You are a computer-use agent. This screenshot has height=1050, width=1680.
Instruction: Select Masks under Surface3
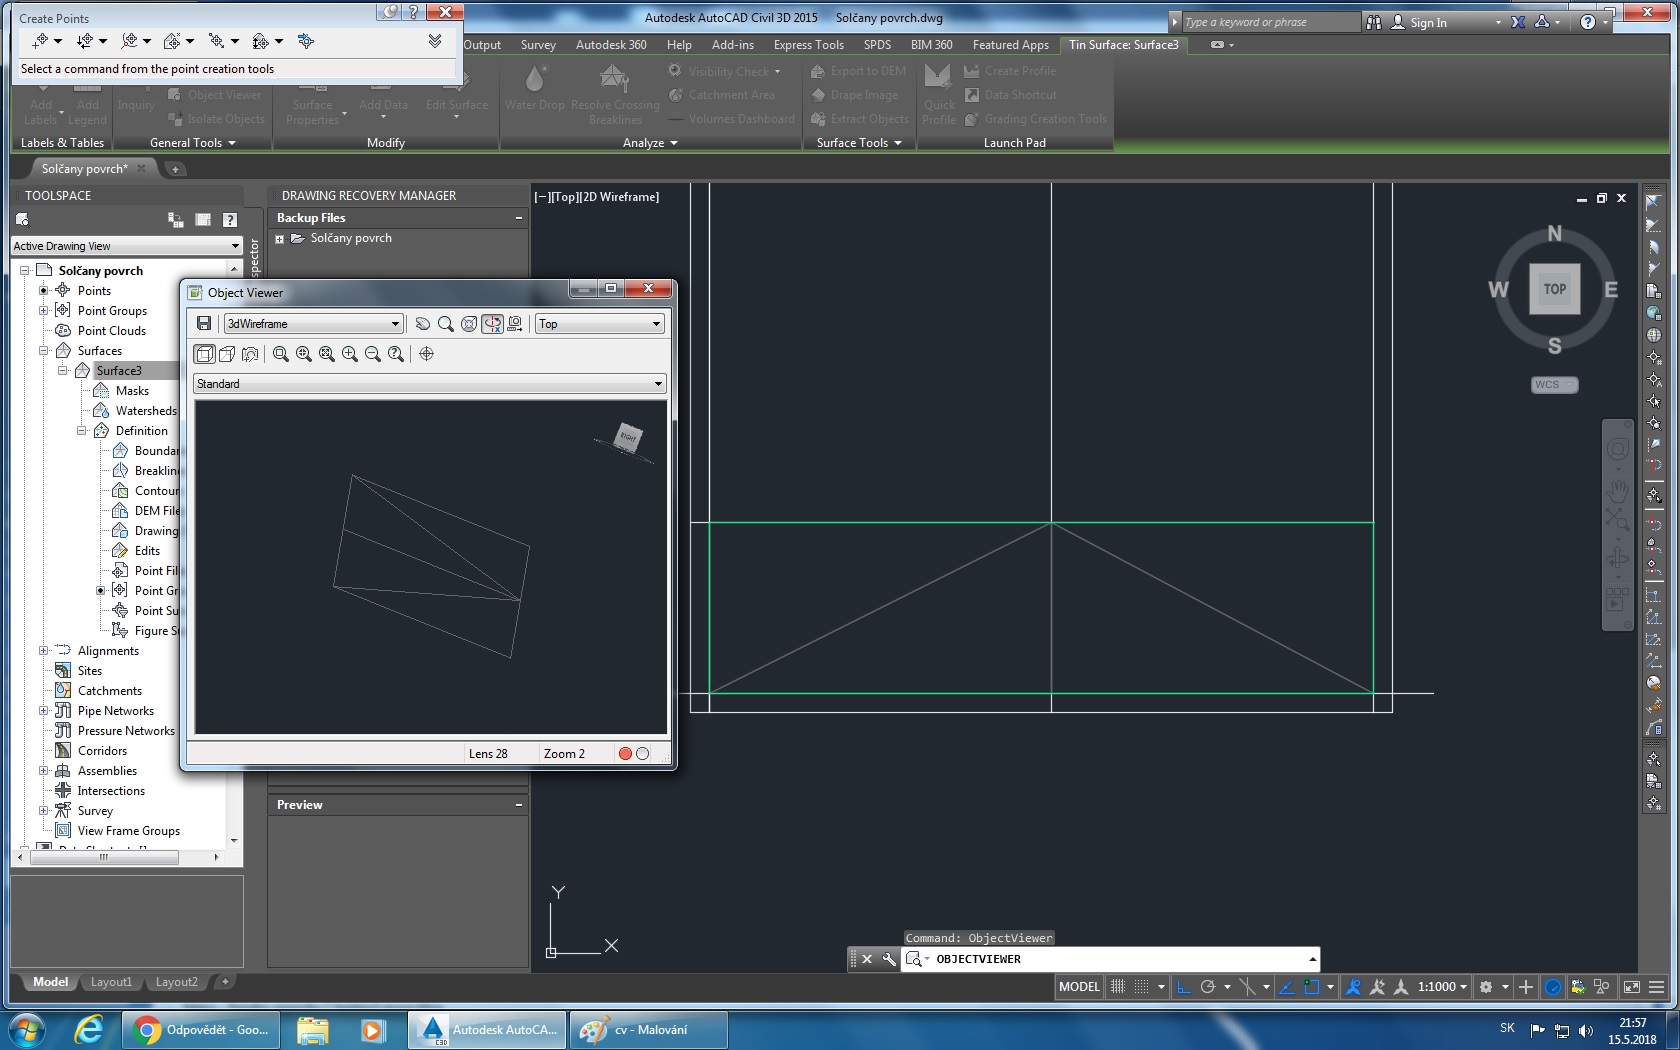click(x=132, y=390)
